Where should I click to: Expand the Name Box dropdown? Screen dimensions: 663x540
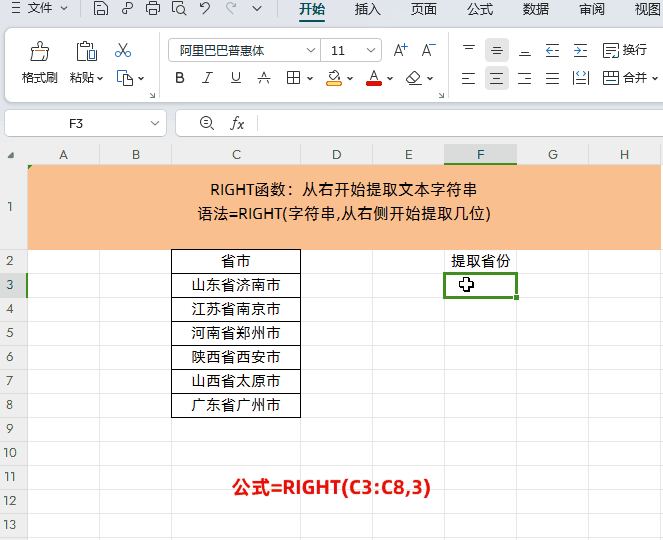[155, 123]
